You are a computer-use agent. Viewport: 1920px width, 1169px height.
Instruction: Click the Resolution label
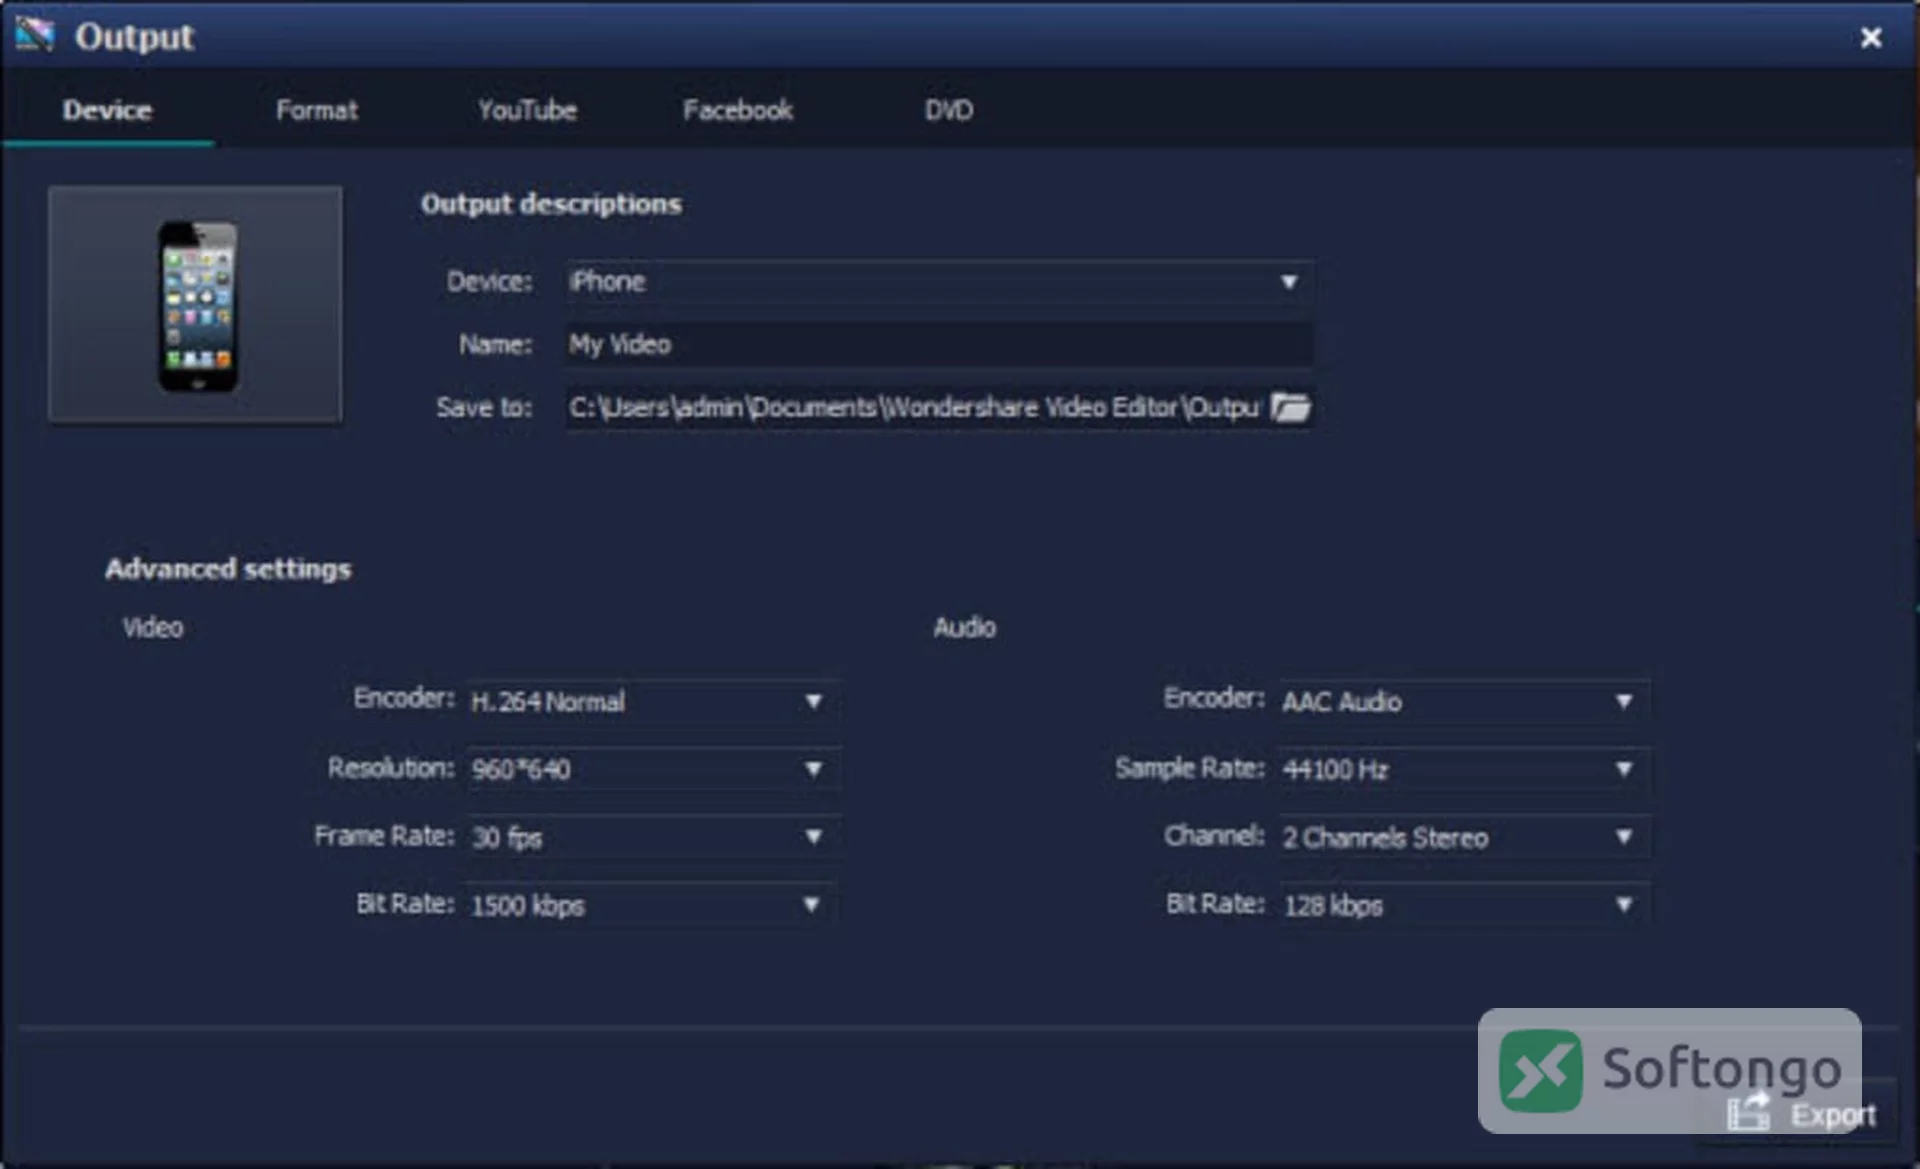tap(391, 768)
